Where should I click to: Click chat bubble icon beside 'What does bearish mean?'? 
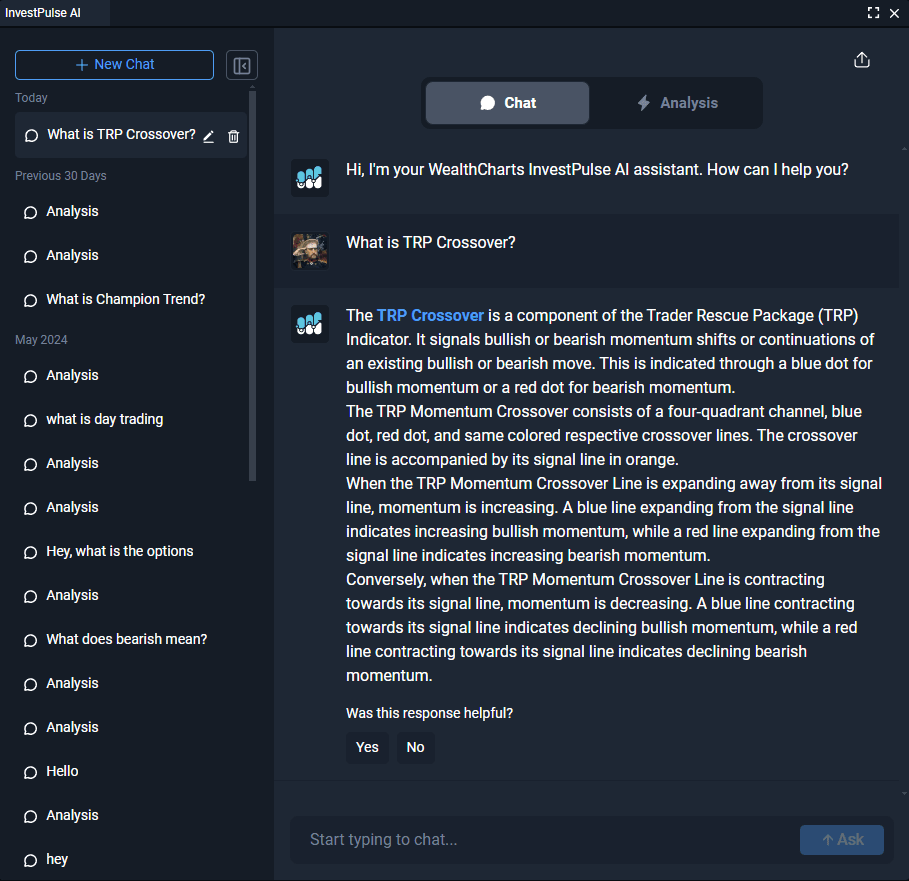pyautogui.click(x=30, y=640)
